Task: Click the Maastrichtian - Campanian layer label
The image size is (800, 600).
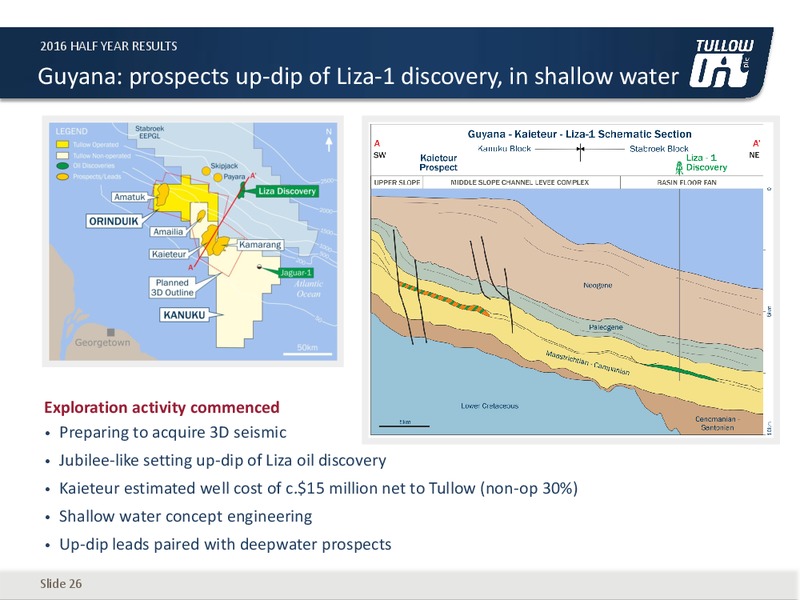Action: coord(587,362)
